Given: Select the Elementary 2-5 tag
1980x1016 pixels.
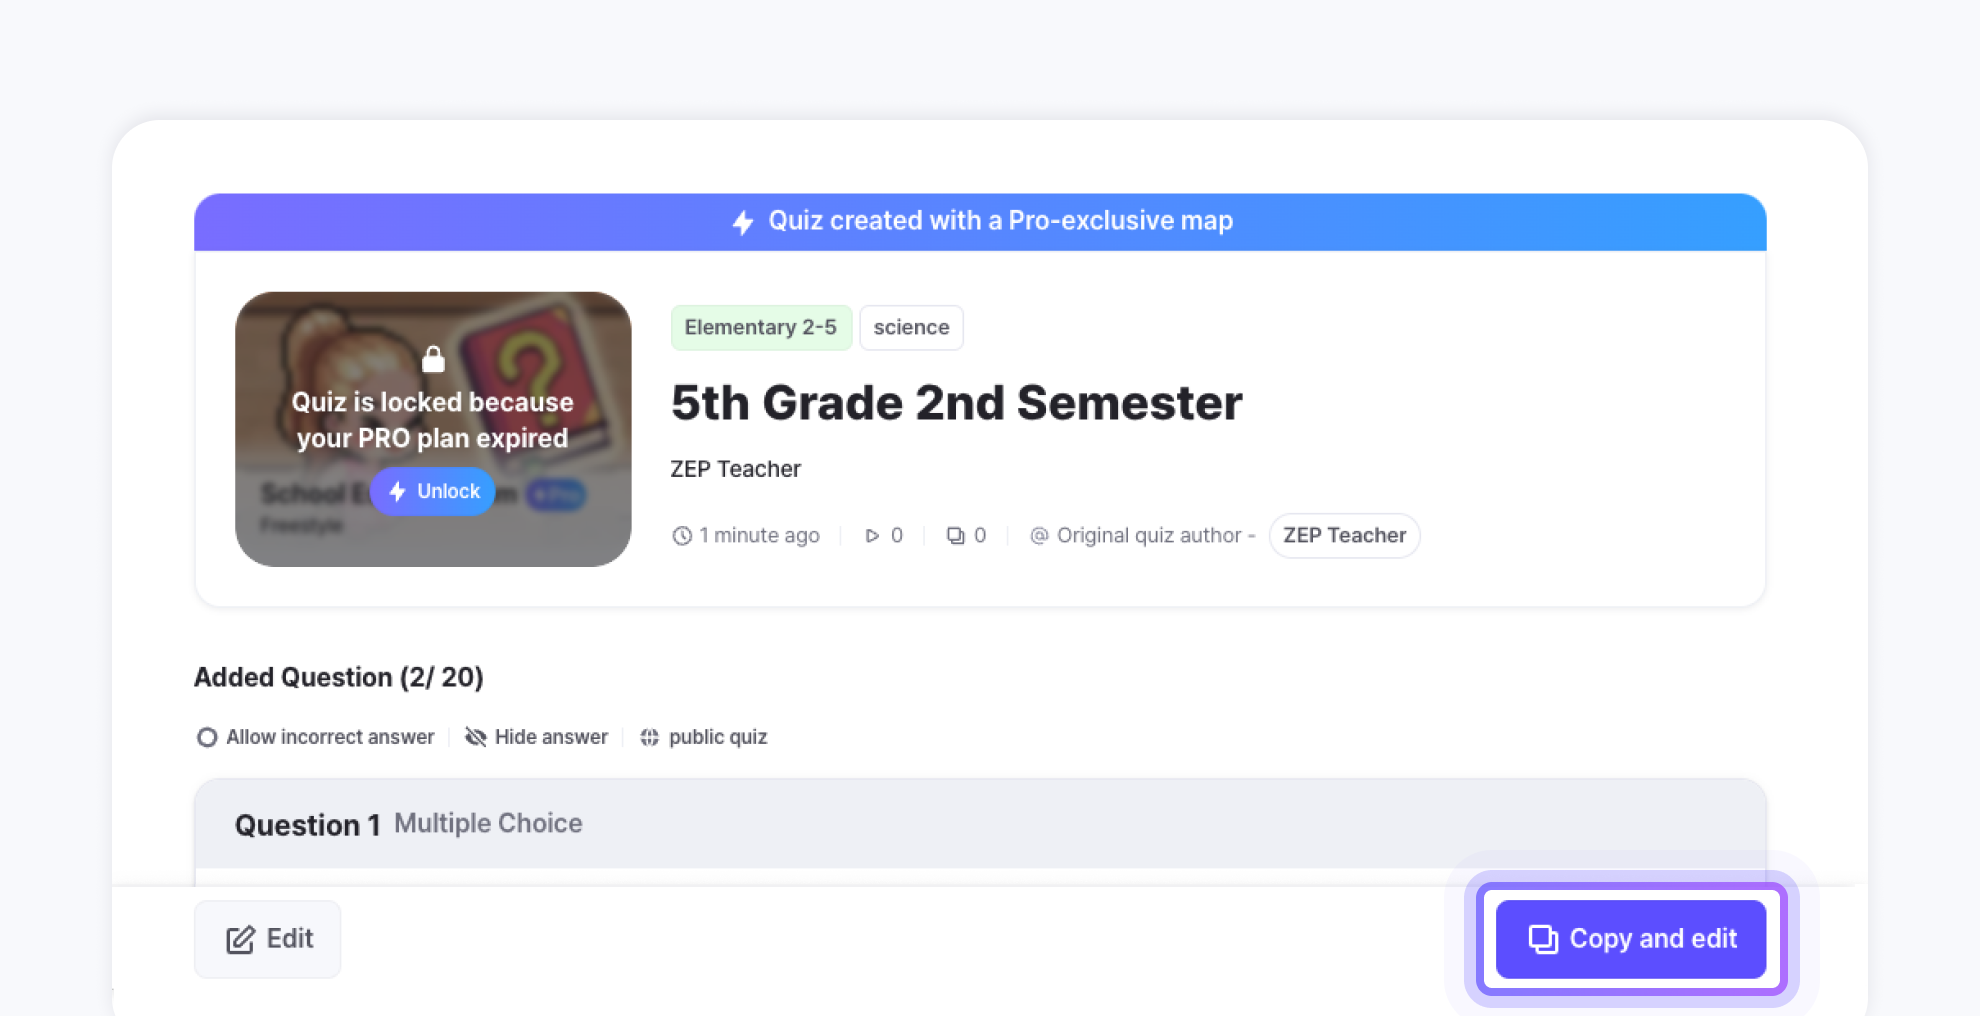Looking at the screenshot, I should 760,328.
